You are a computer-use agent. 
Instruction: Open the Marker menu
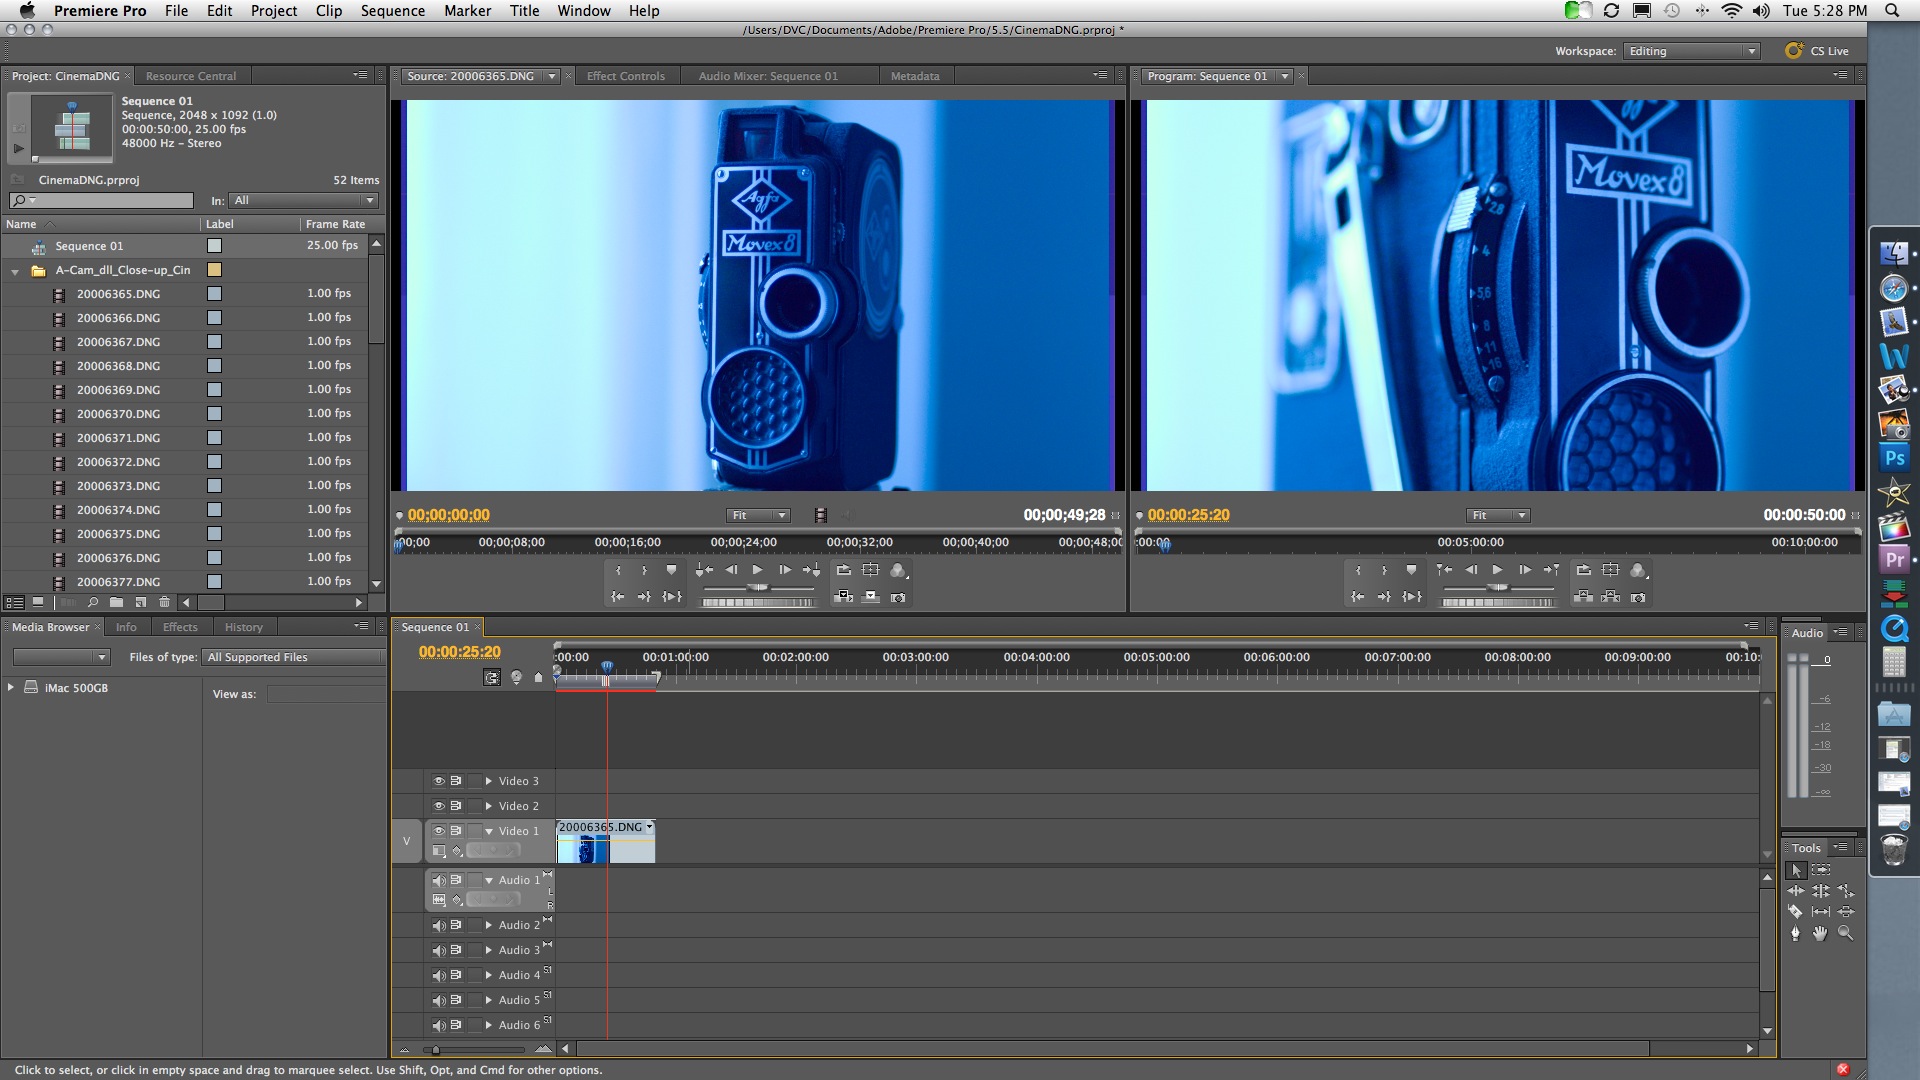[x=468, y=11]
